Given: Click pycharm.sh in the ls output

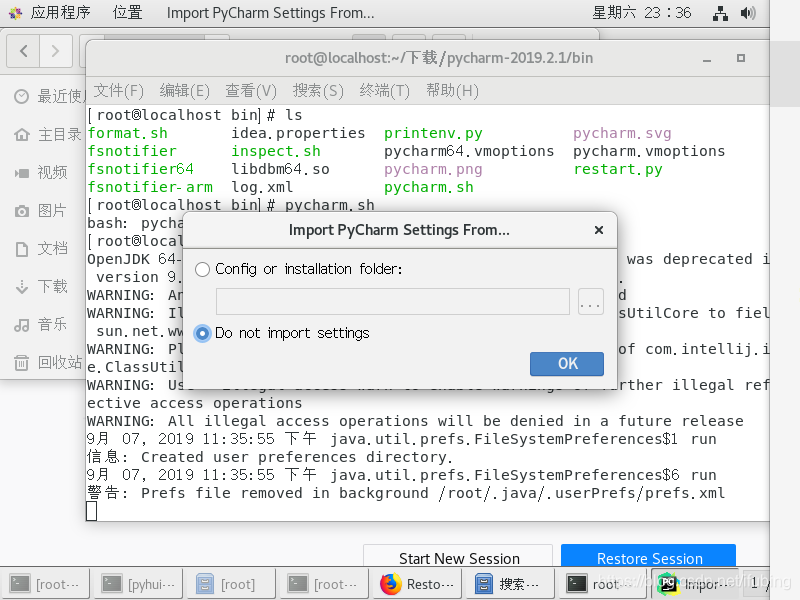Looking at the screenshot, I should tap(429, 188).
